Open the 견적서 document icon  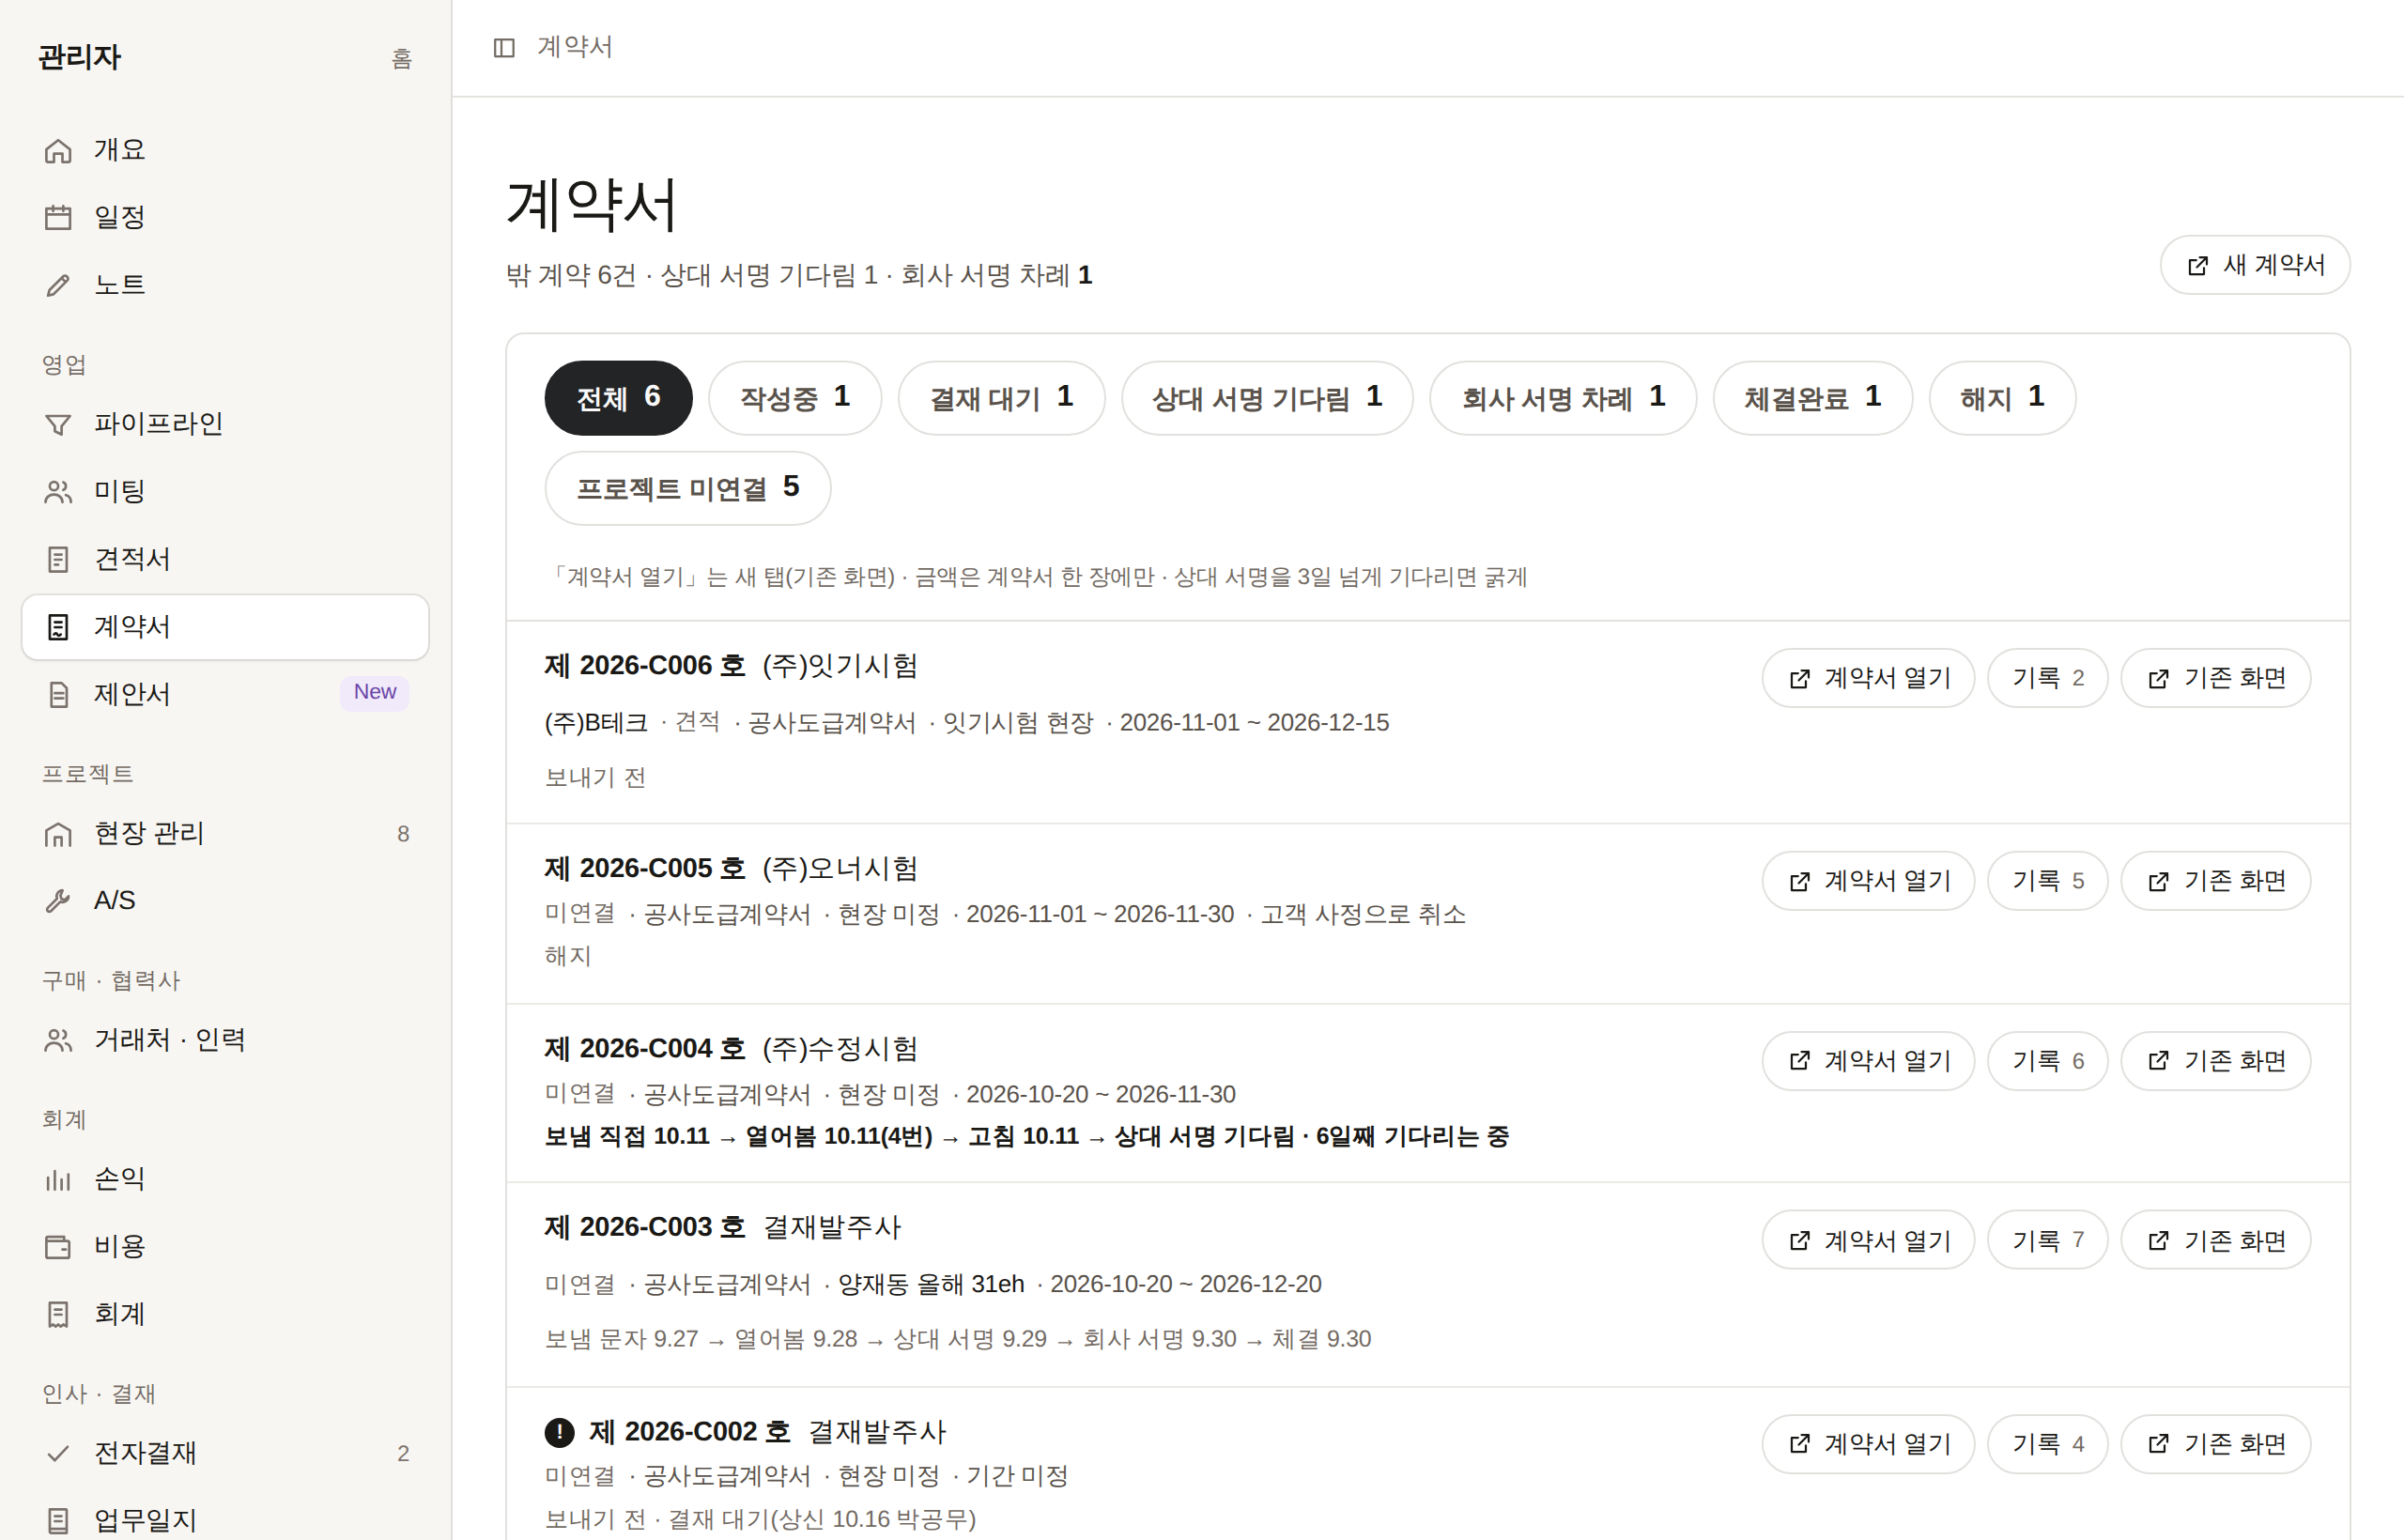(58, 559)
